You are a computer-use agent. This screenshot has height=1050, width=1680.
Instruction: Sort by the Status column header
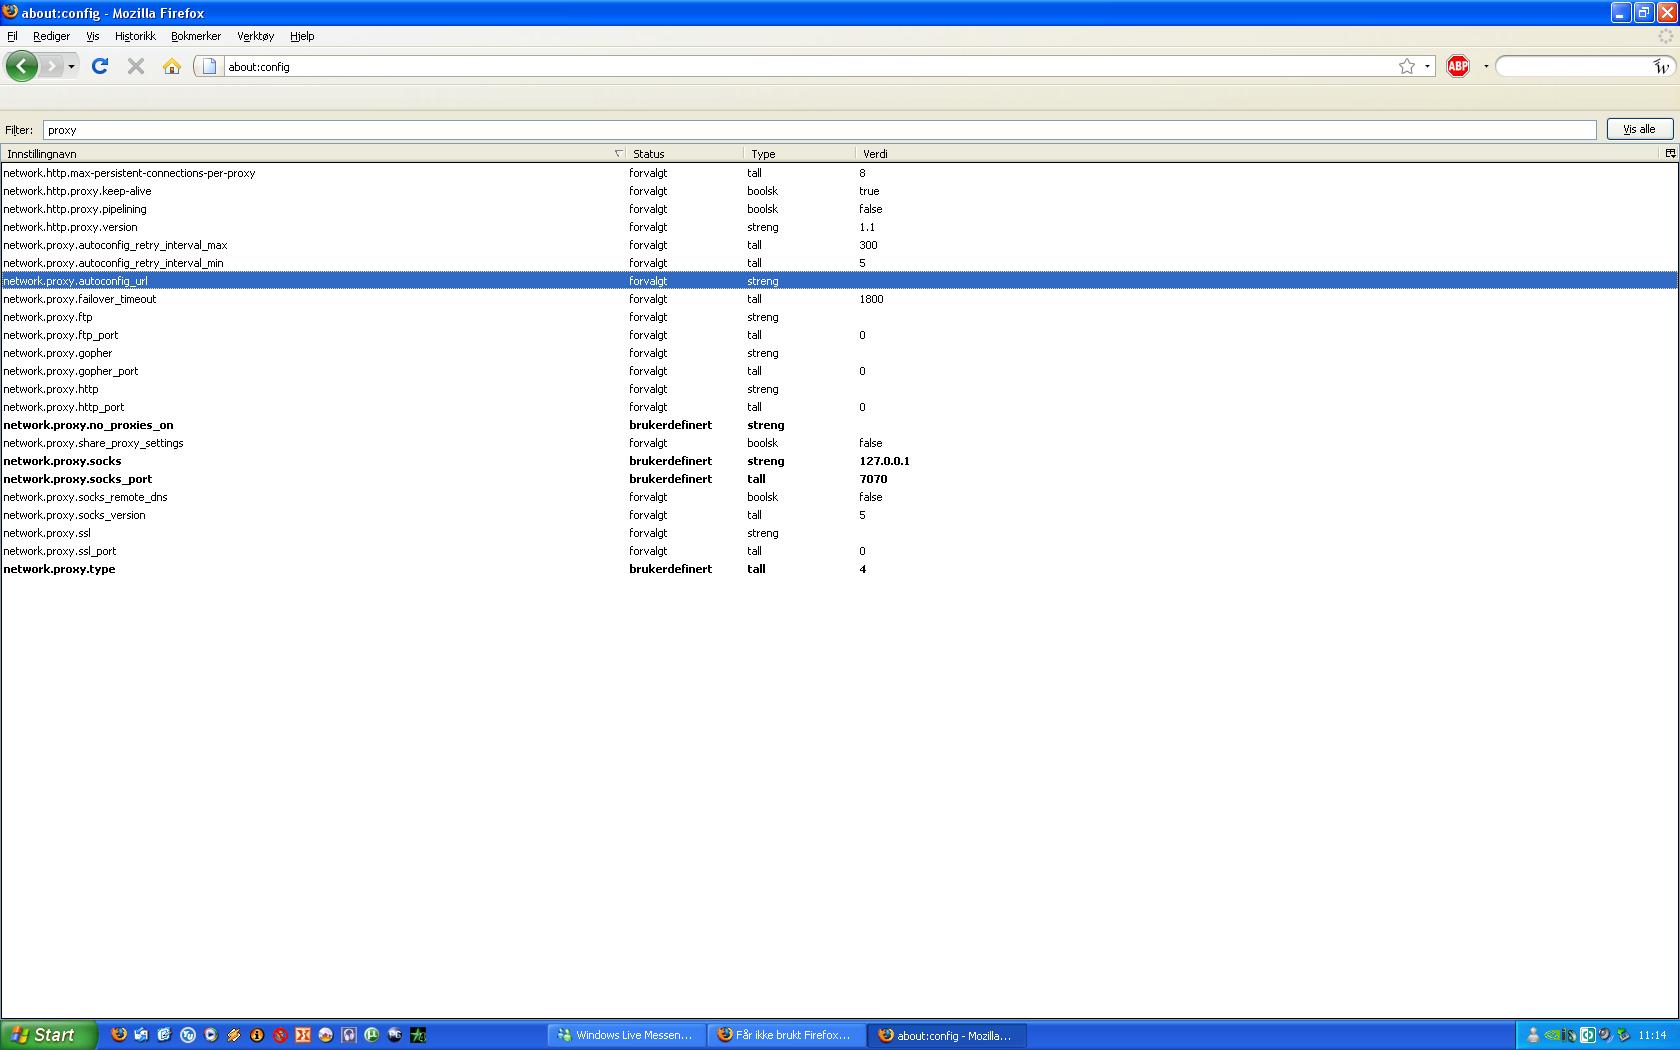point(684,153)
